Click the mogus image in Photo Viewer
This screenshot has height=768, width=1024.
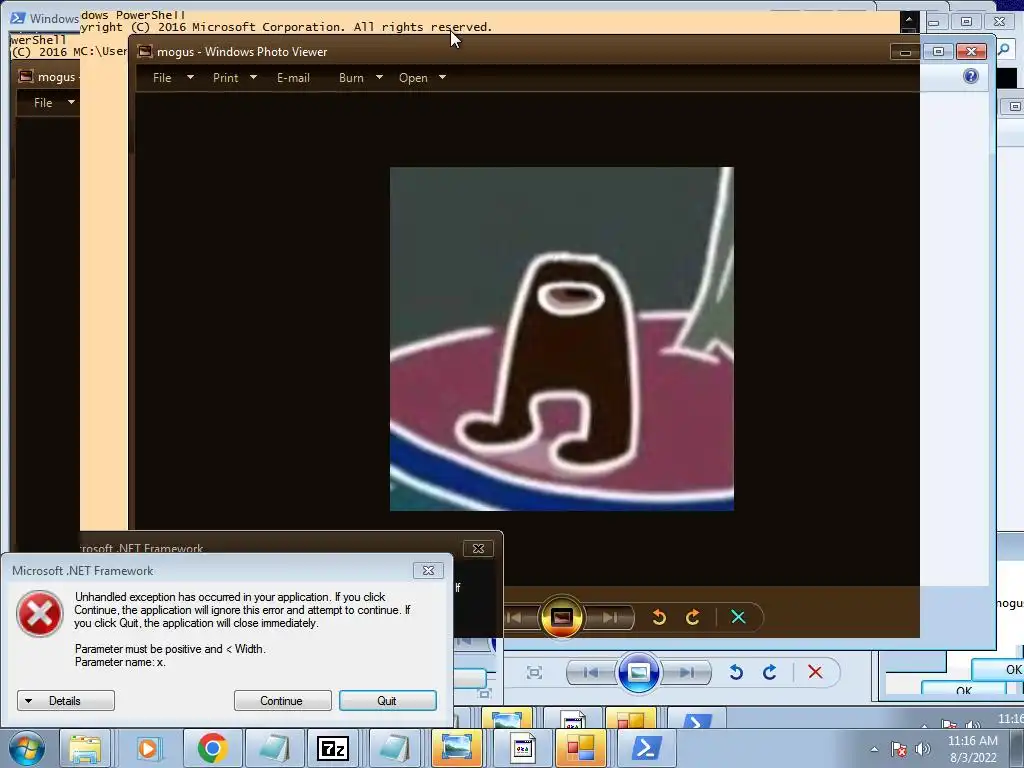(562, 338)
